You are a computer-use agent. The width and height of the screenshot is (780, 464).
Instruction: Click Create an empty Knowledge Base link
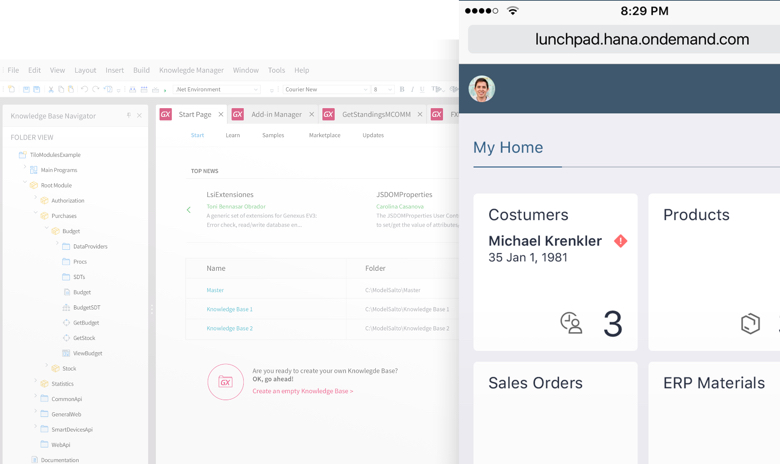302,391
